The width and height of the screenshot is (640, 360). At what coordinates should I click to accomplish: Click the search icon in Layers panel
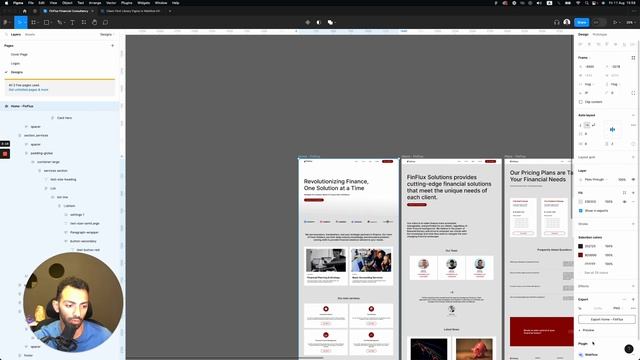click(x=6, y=35)
